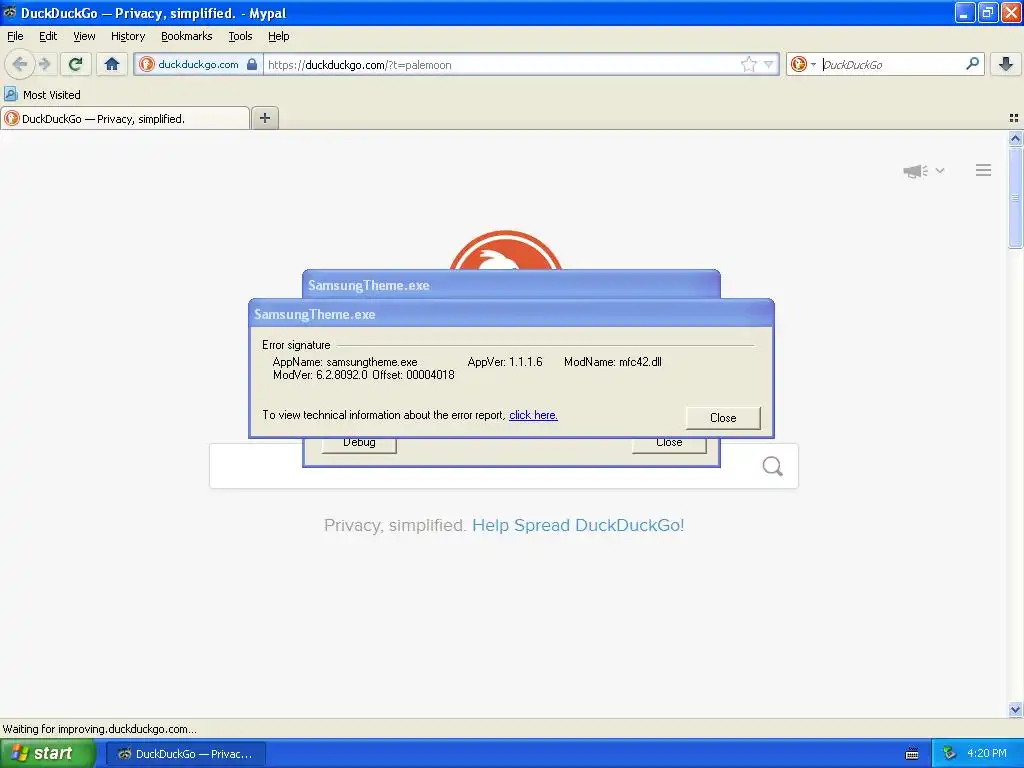
Task: Click Debug in the rear SamsungTheme.exe dialog
Action: (359, 444)
